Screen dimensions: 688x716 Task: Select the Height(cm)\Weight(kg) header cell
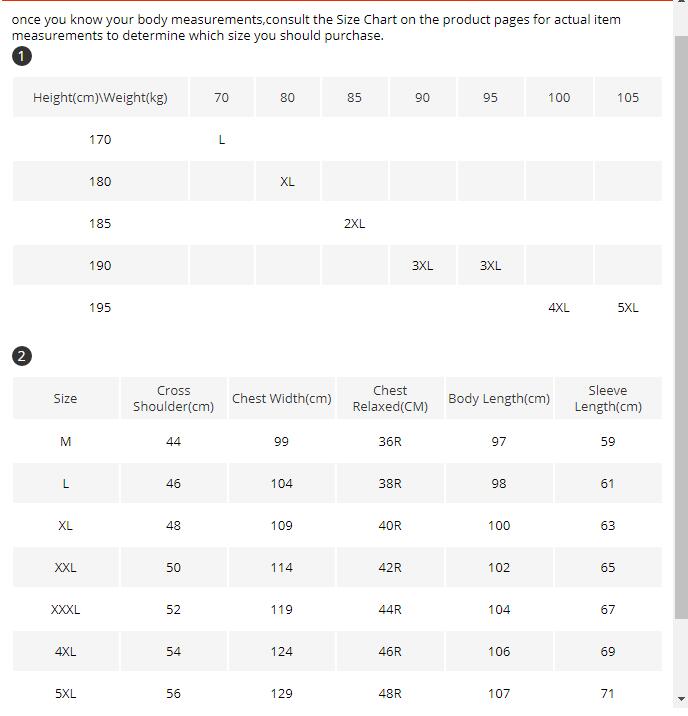tap(100, 97)
